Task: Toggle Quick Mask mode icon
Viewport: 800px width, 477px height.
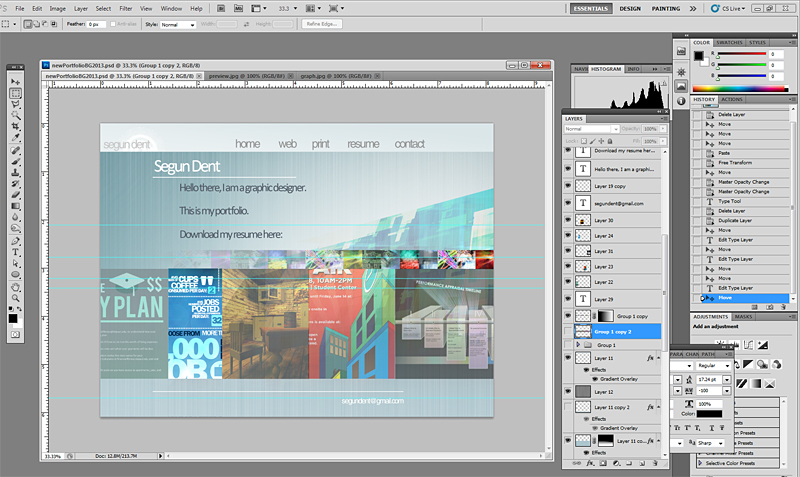Action: coord(15,335)
